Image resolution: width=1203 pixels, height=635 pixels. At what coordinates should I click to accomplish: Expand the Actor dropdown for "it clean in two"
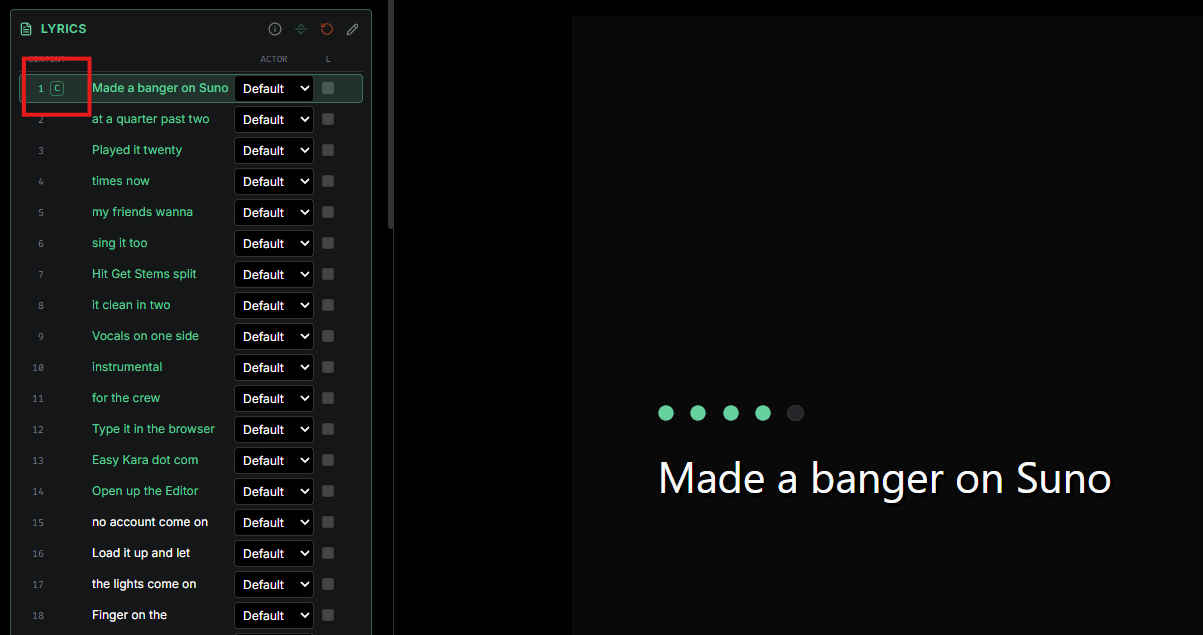(x=274, y=305)
